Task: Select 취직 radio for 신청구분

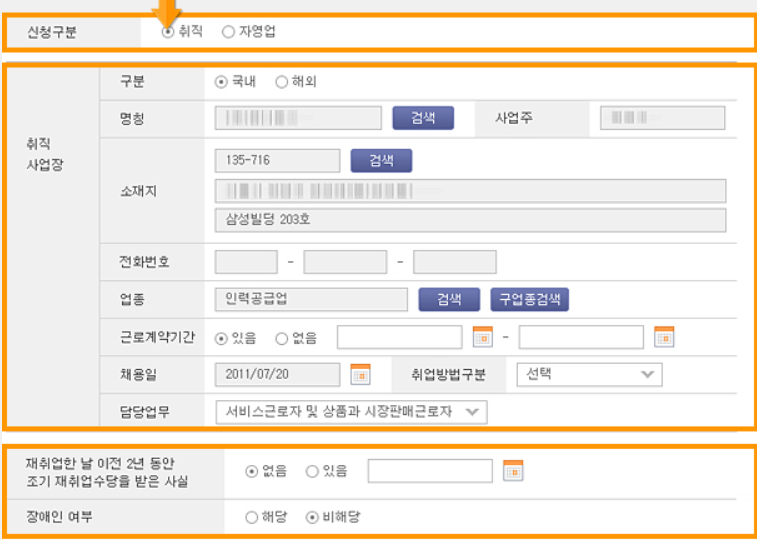Action: point(168,32)
